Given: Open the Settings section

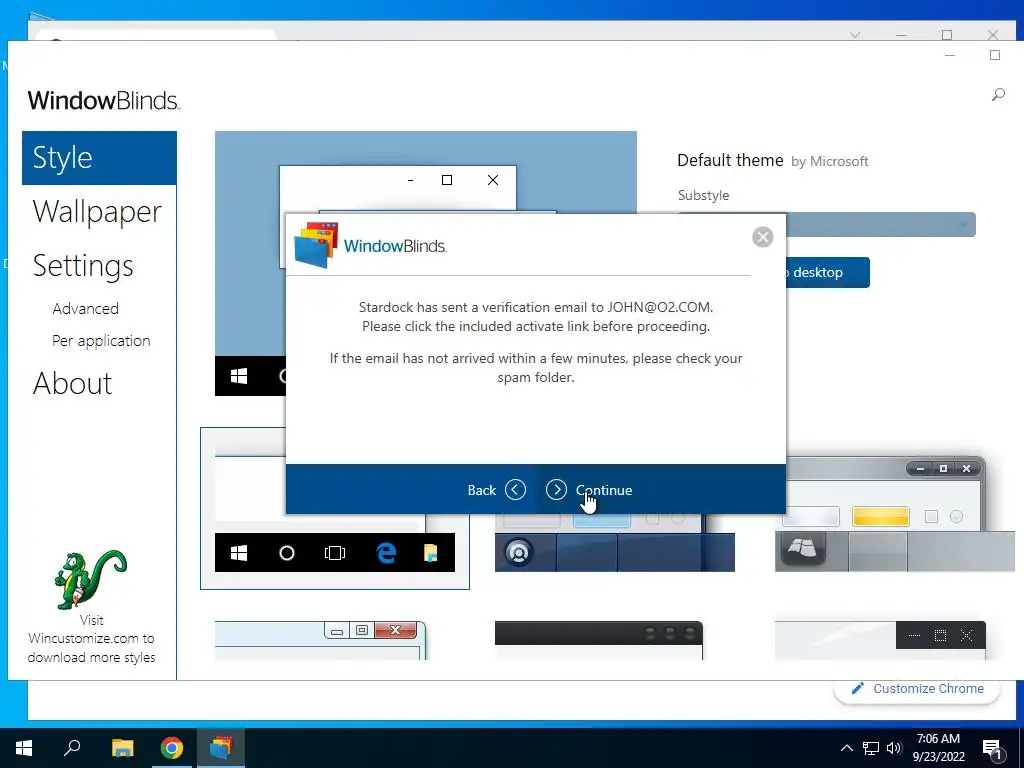Looking at the screenshot, I should (83, 265).
